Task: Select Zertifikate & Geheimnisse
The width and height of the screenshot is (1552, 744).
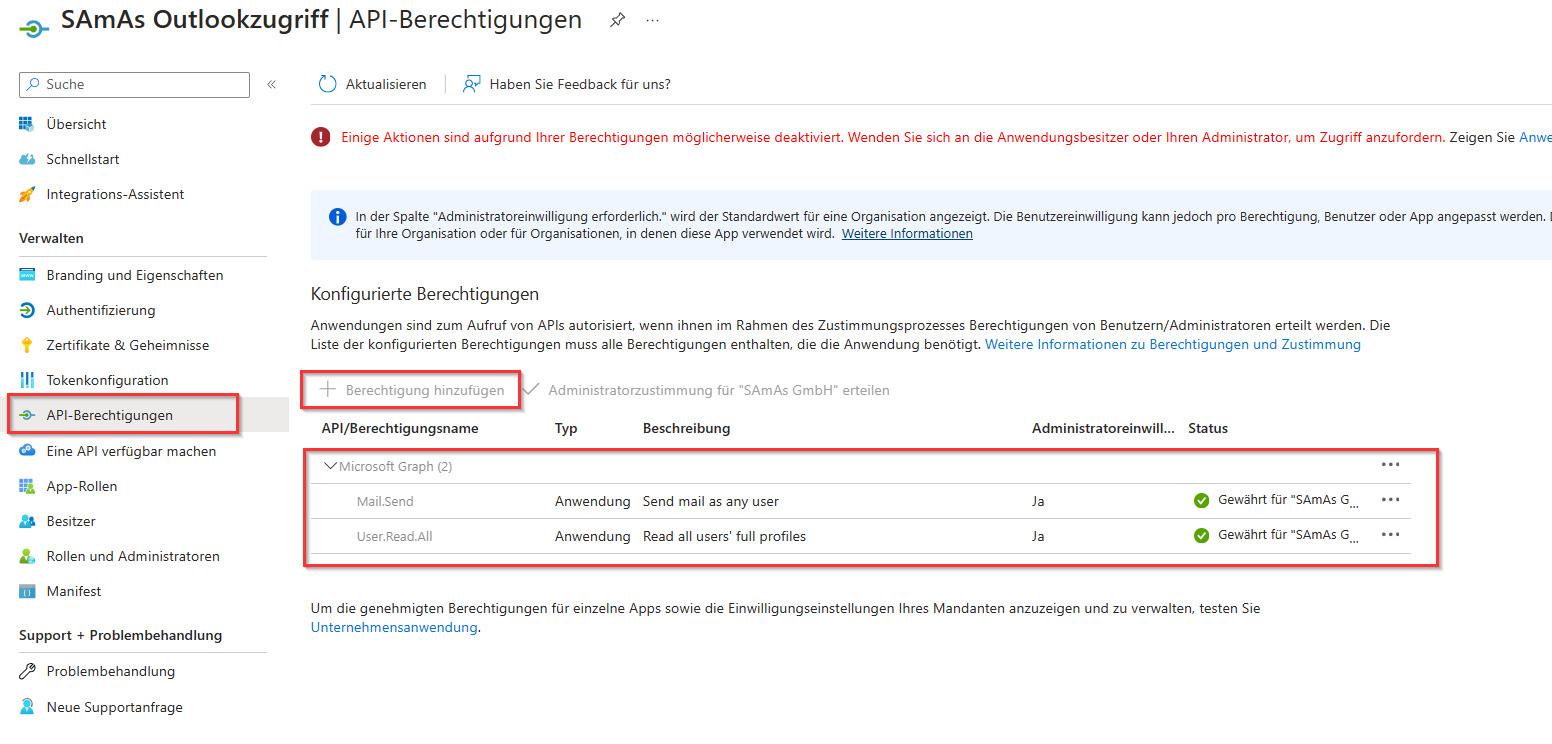Action: [128, 345]
